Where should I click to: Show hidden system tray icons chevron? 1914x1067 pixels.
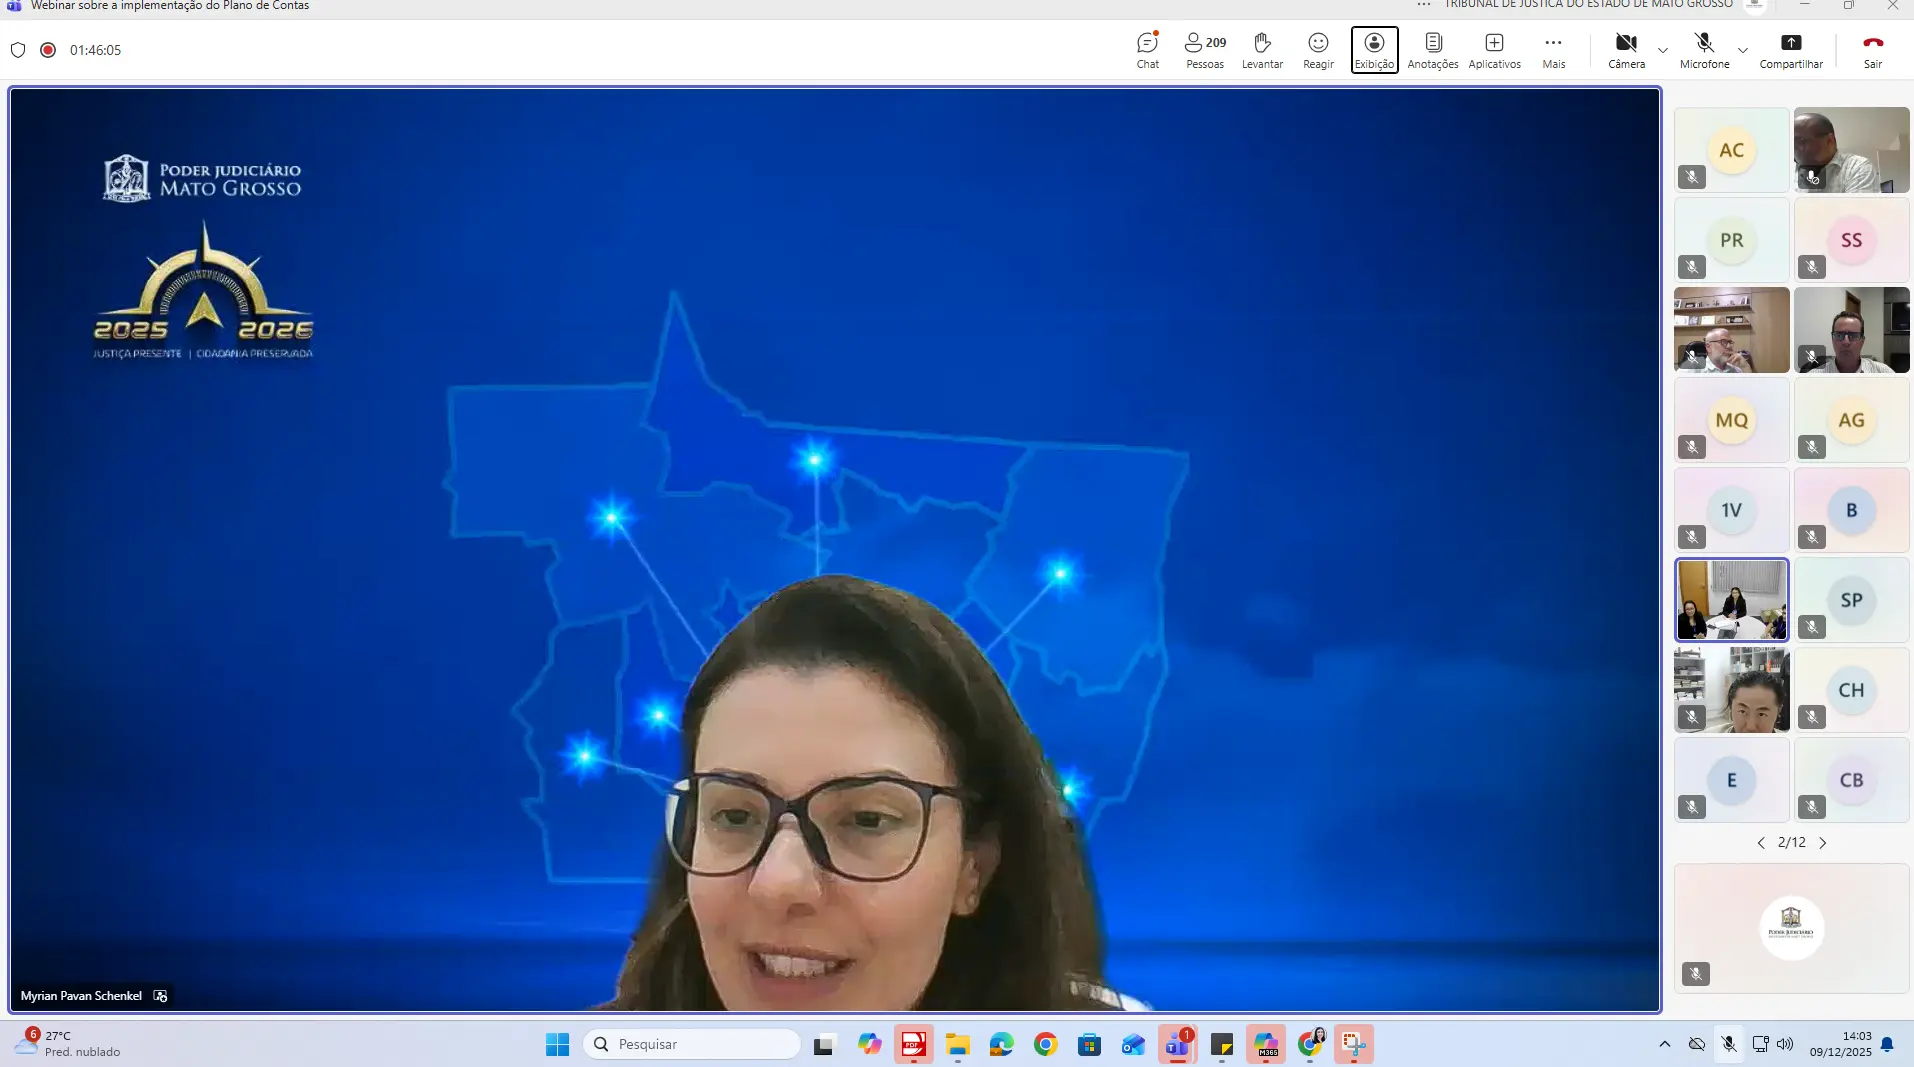click(1664, 1044)
